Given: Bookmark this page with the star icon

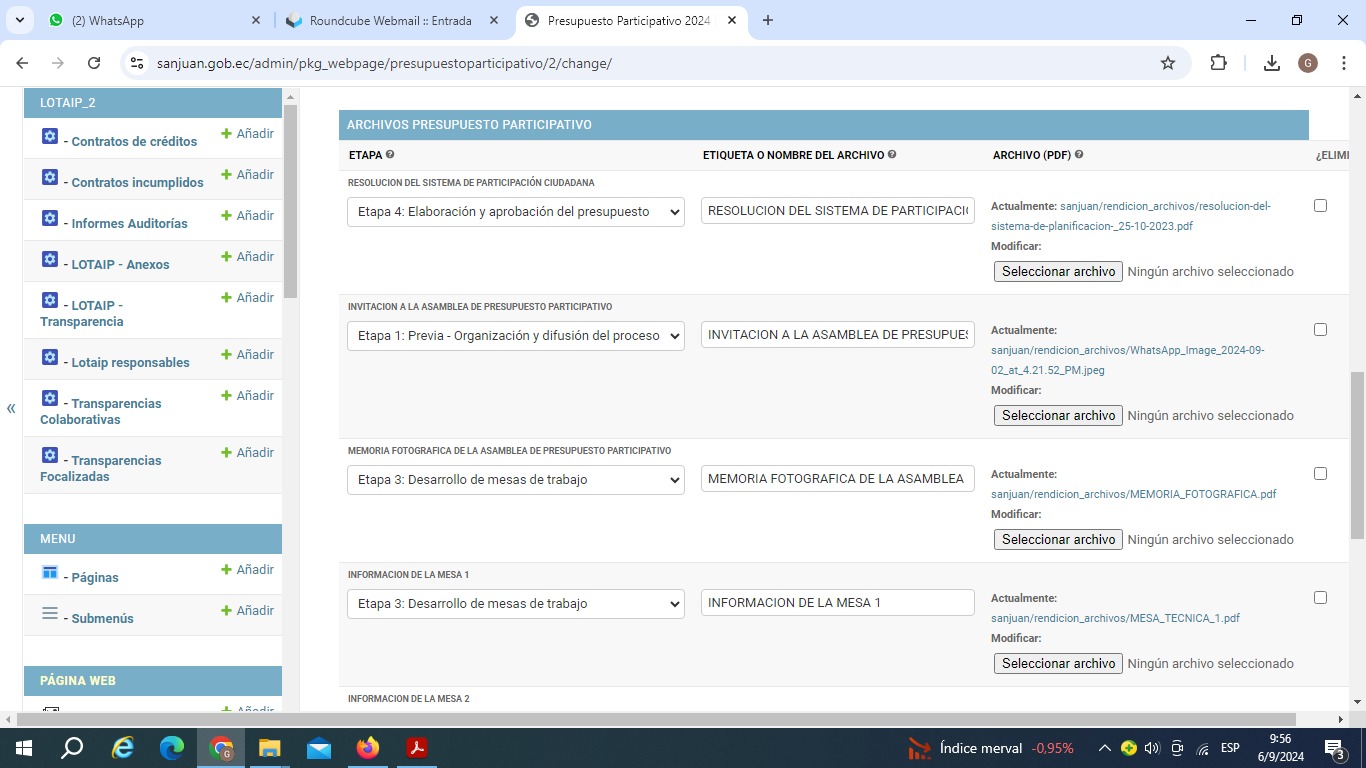Looking at the screenshot, I should coord(1168,63).
